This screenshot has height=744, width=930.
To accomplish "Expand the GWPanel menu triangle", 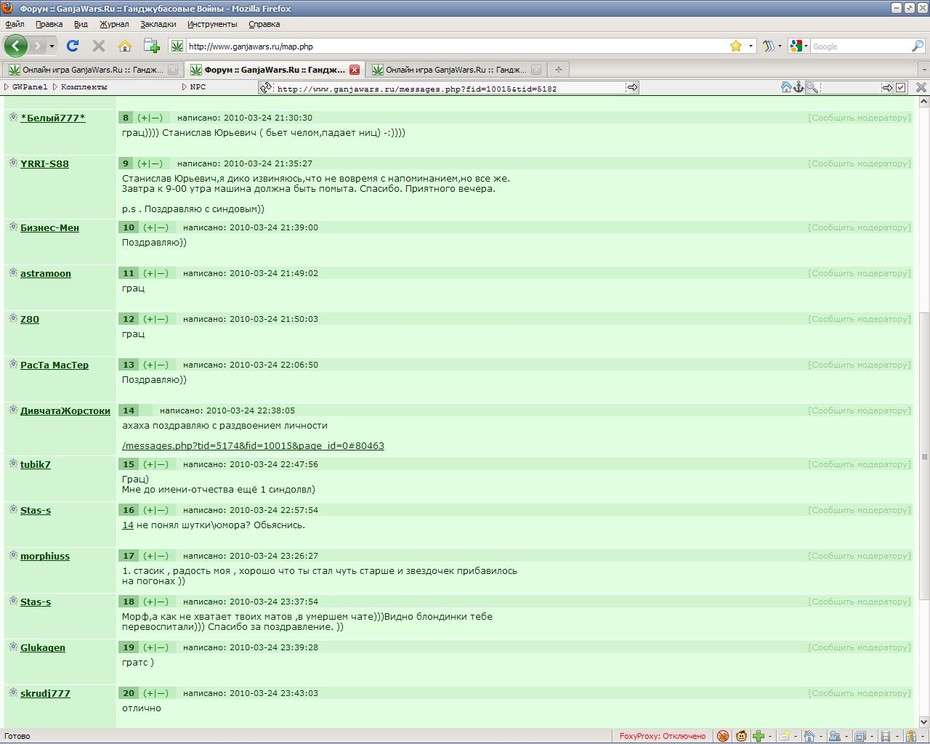I will click(x=7, y=87).
